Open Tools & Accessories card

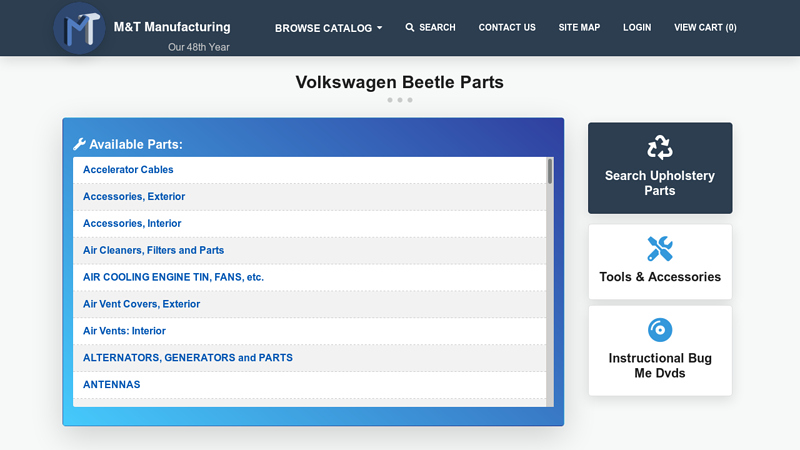point(660,262)
